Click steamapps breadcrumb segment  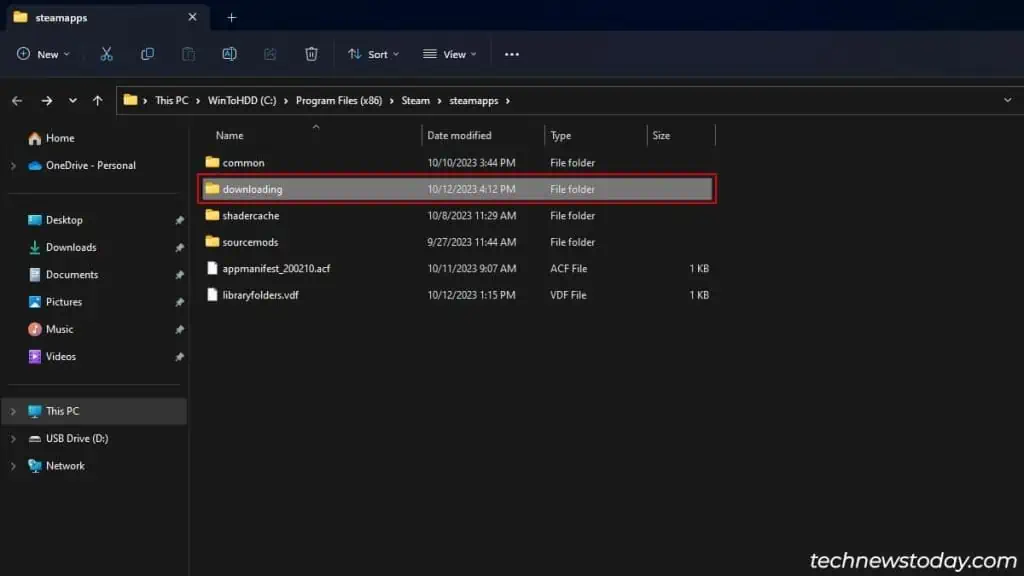(x=473, y=101)
